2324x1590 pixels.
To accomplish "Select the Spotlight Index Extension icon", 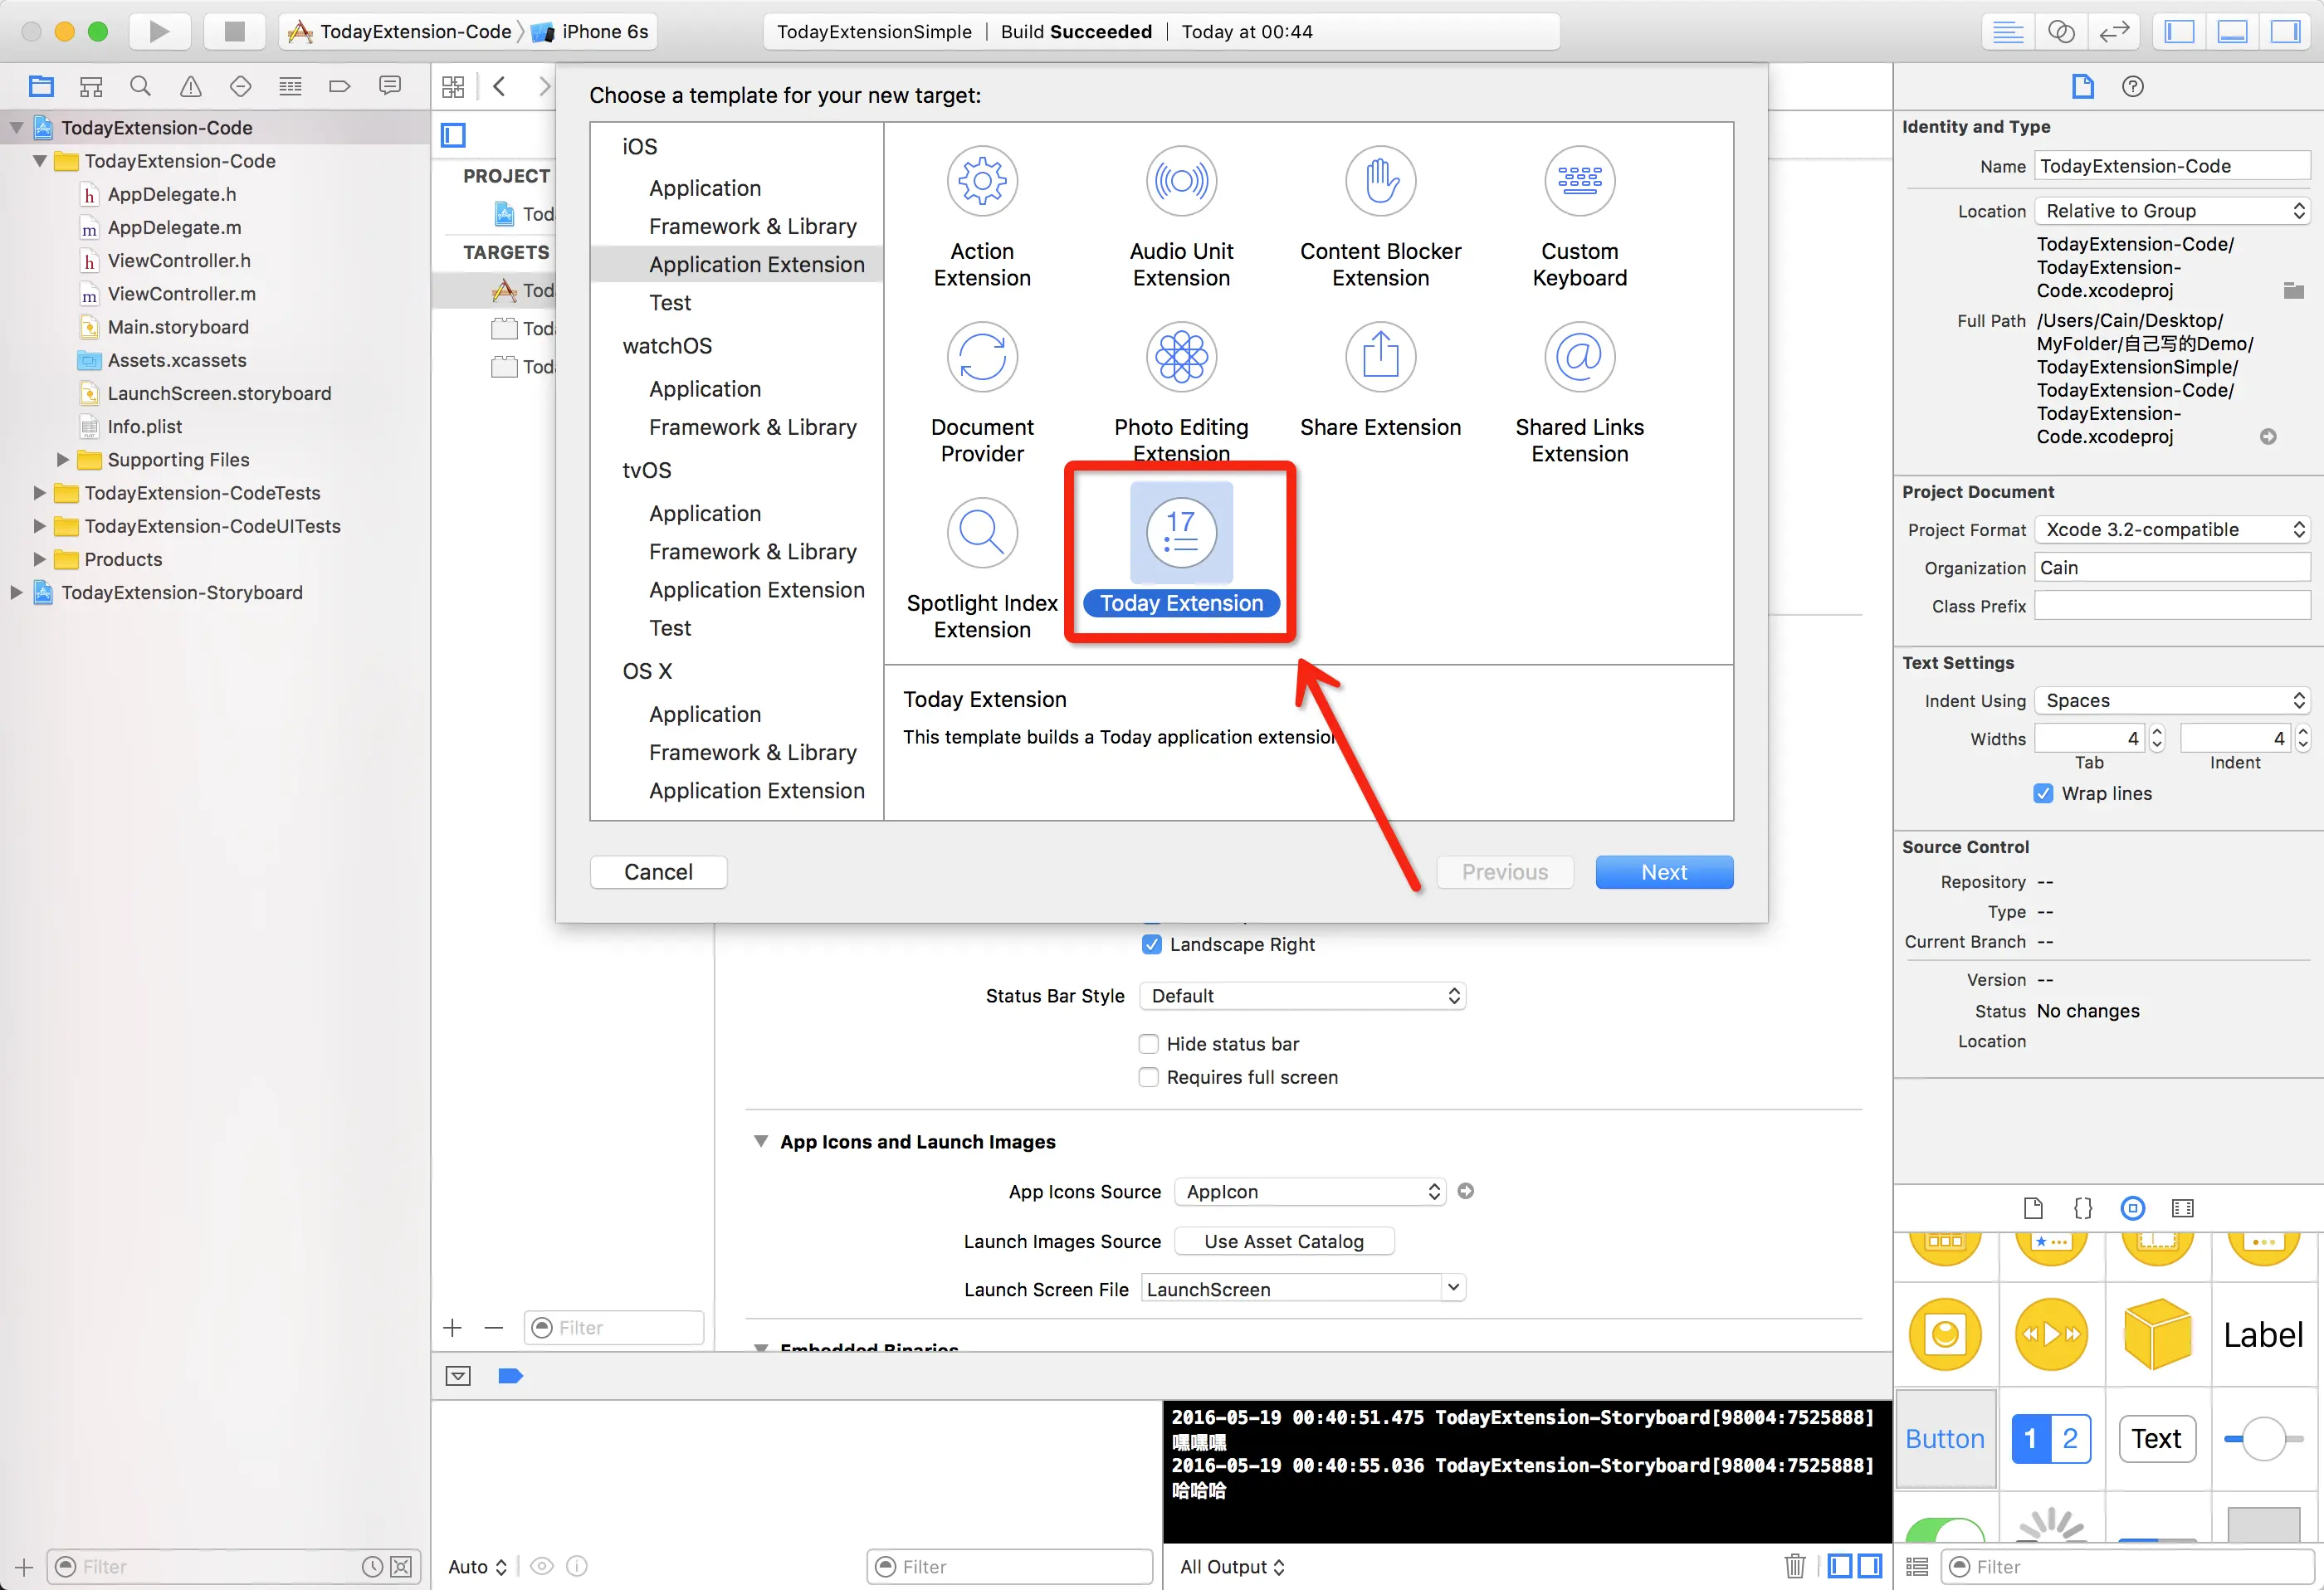I will click(981, 533).
